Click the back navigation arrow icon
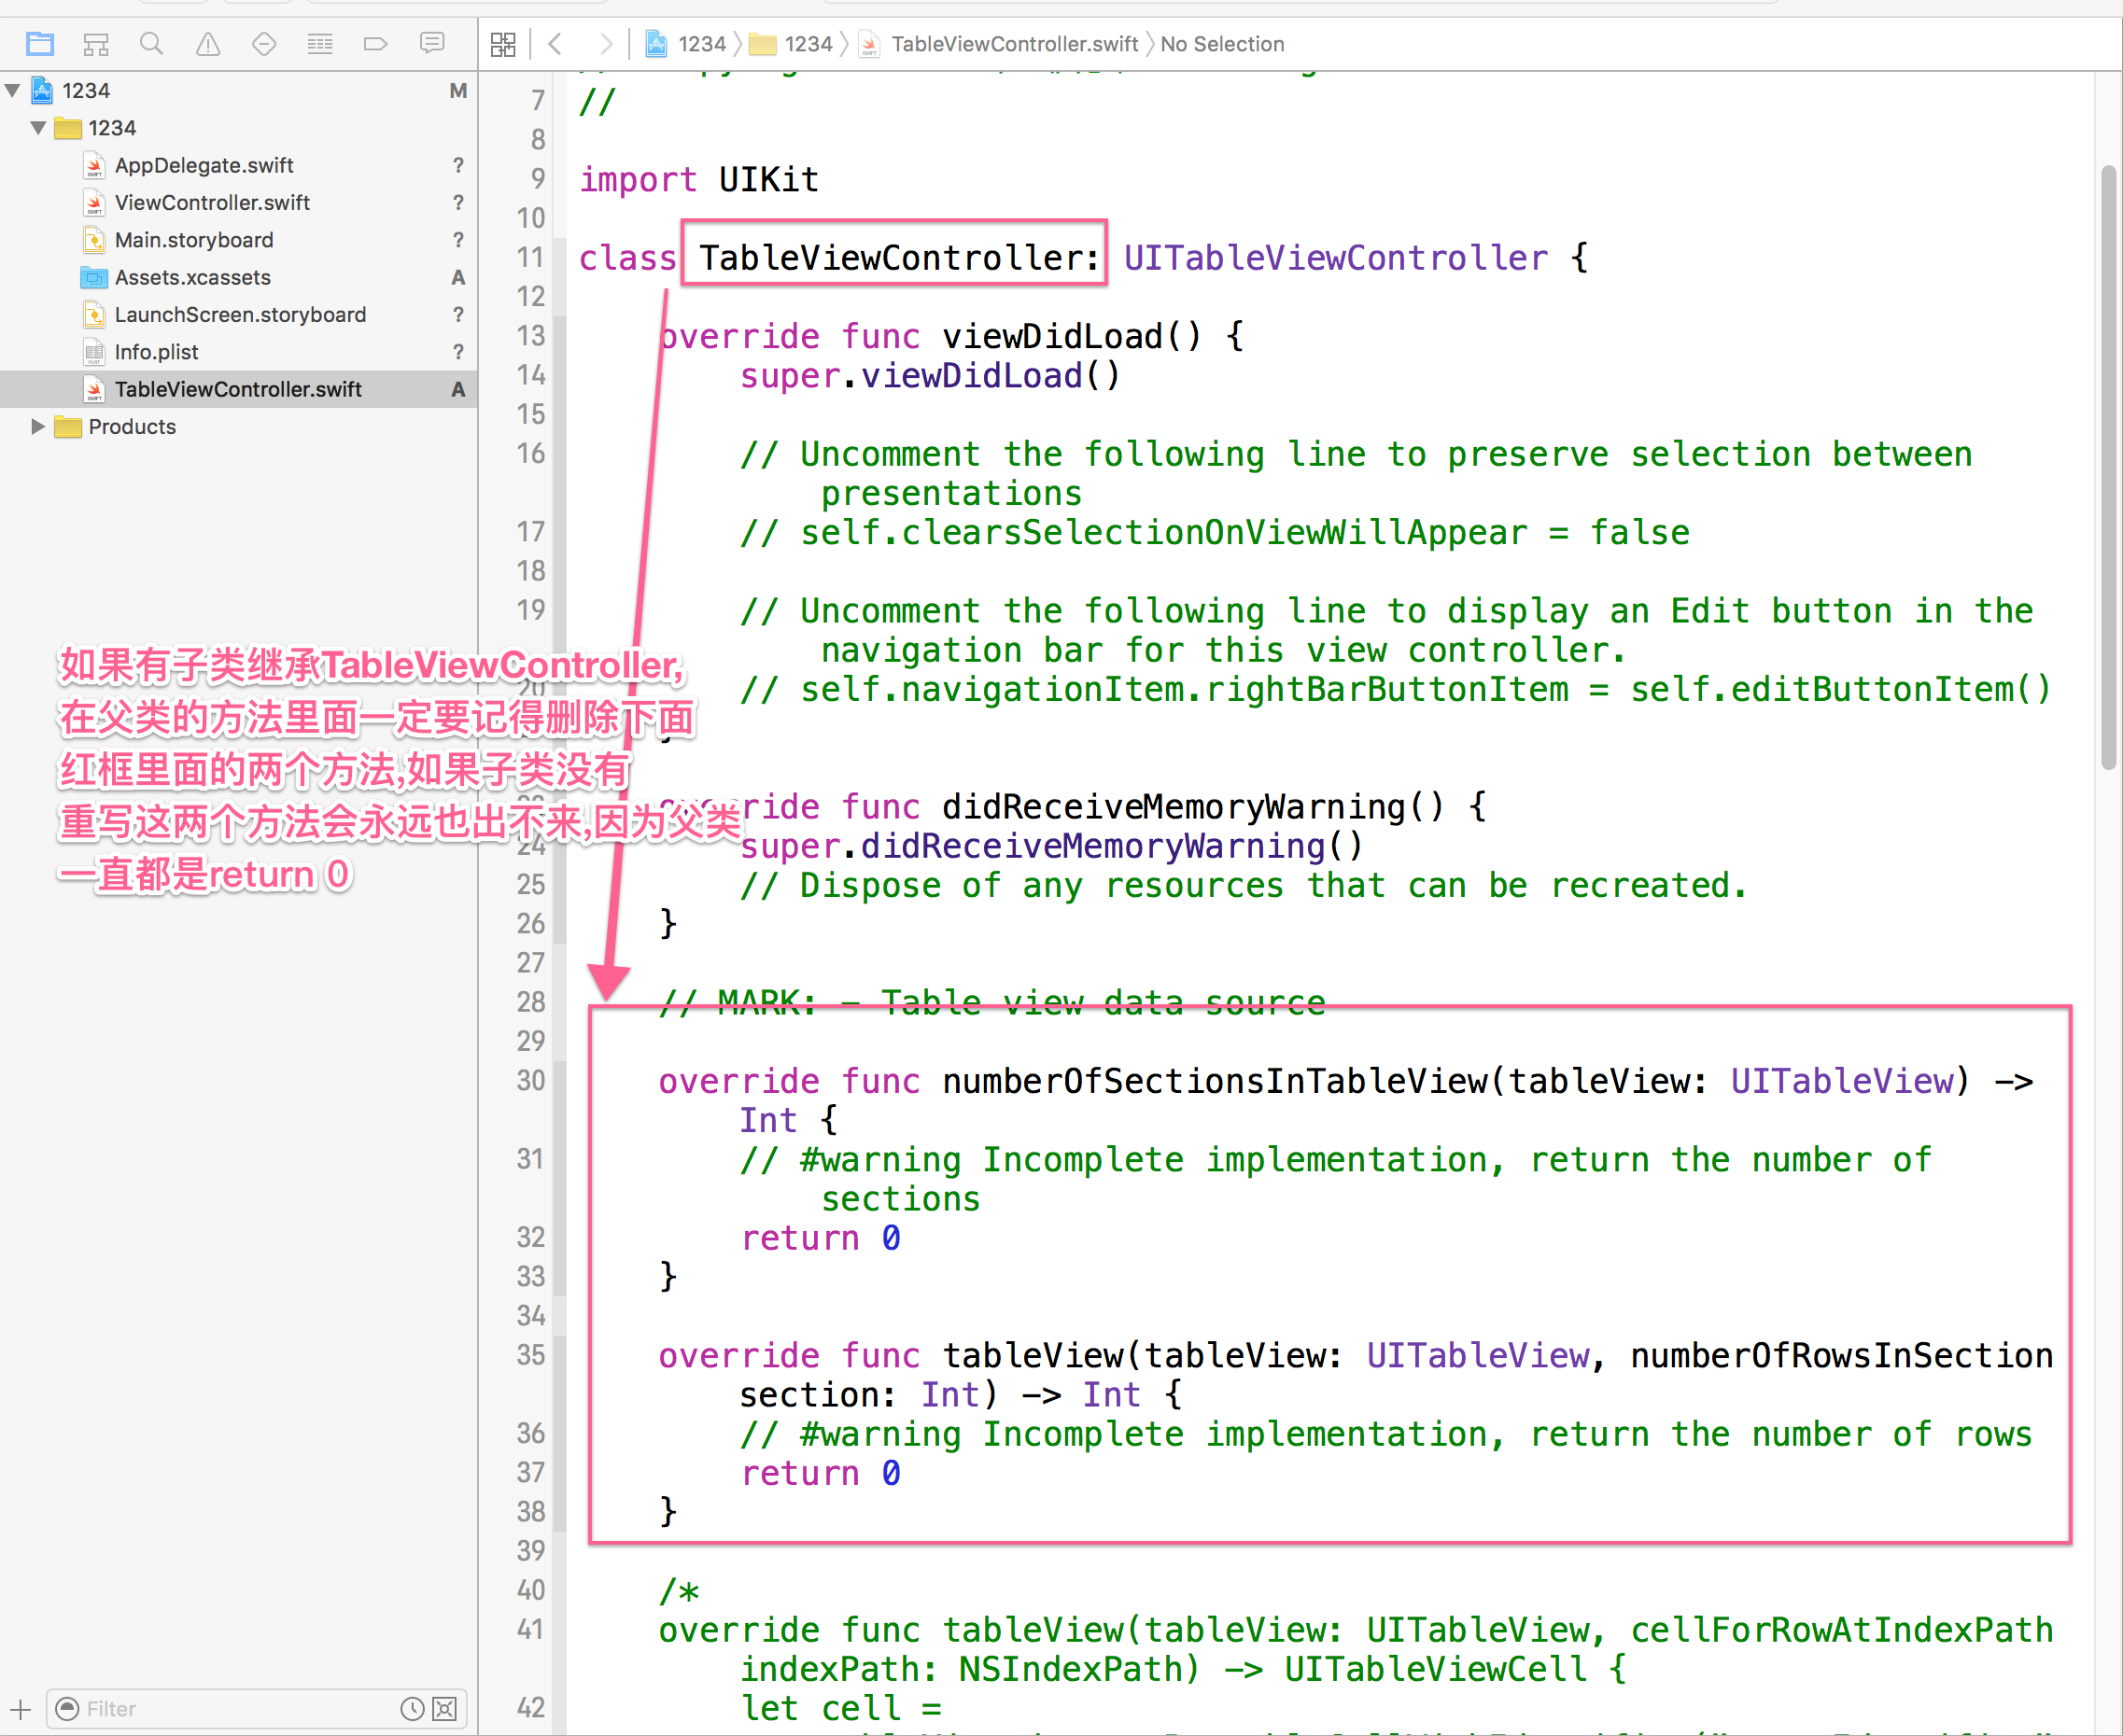Viewport: 2123px width, 1736px height. [557, 44]
